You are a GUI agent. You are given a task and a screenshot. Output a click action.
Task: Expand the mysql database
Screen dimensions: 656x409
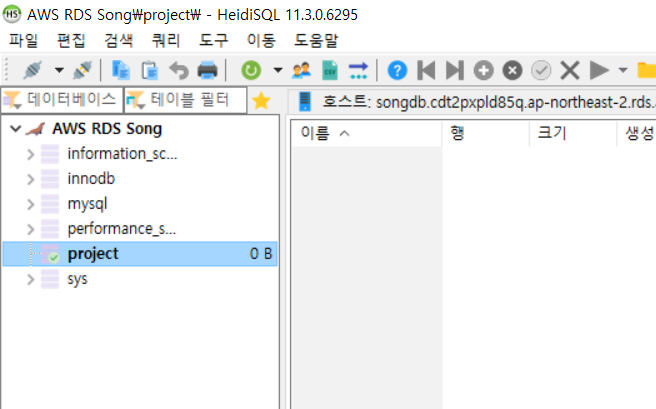click(x=31, y=204)
